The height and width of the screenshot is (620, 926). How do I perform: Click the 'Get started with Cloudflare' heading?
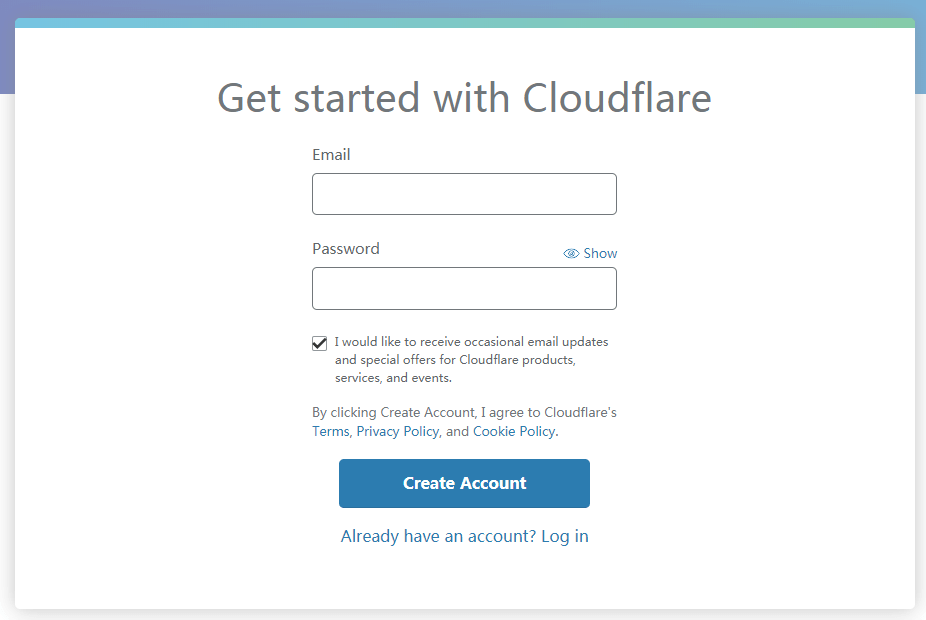pyautogui.click(x=464, y=98)
